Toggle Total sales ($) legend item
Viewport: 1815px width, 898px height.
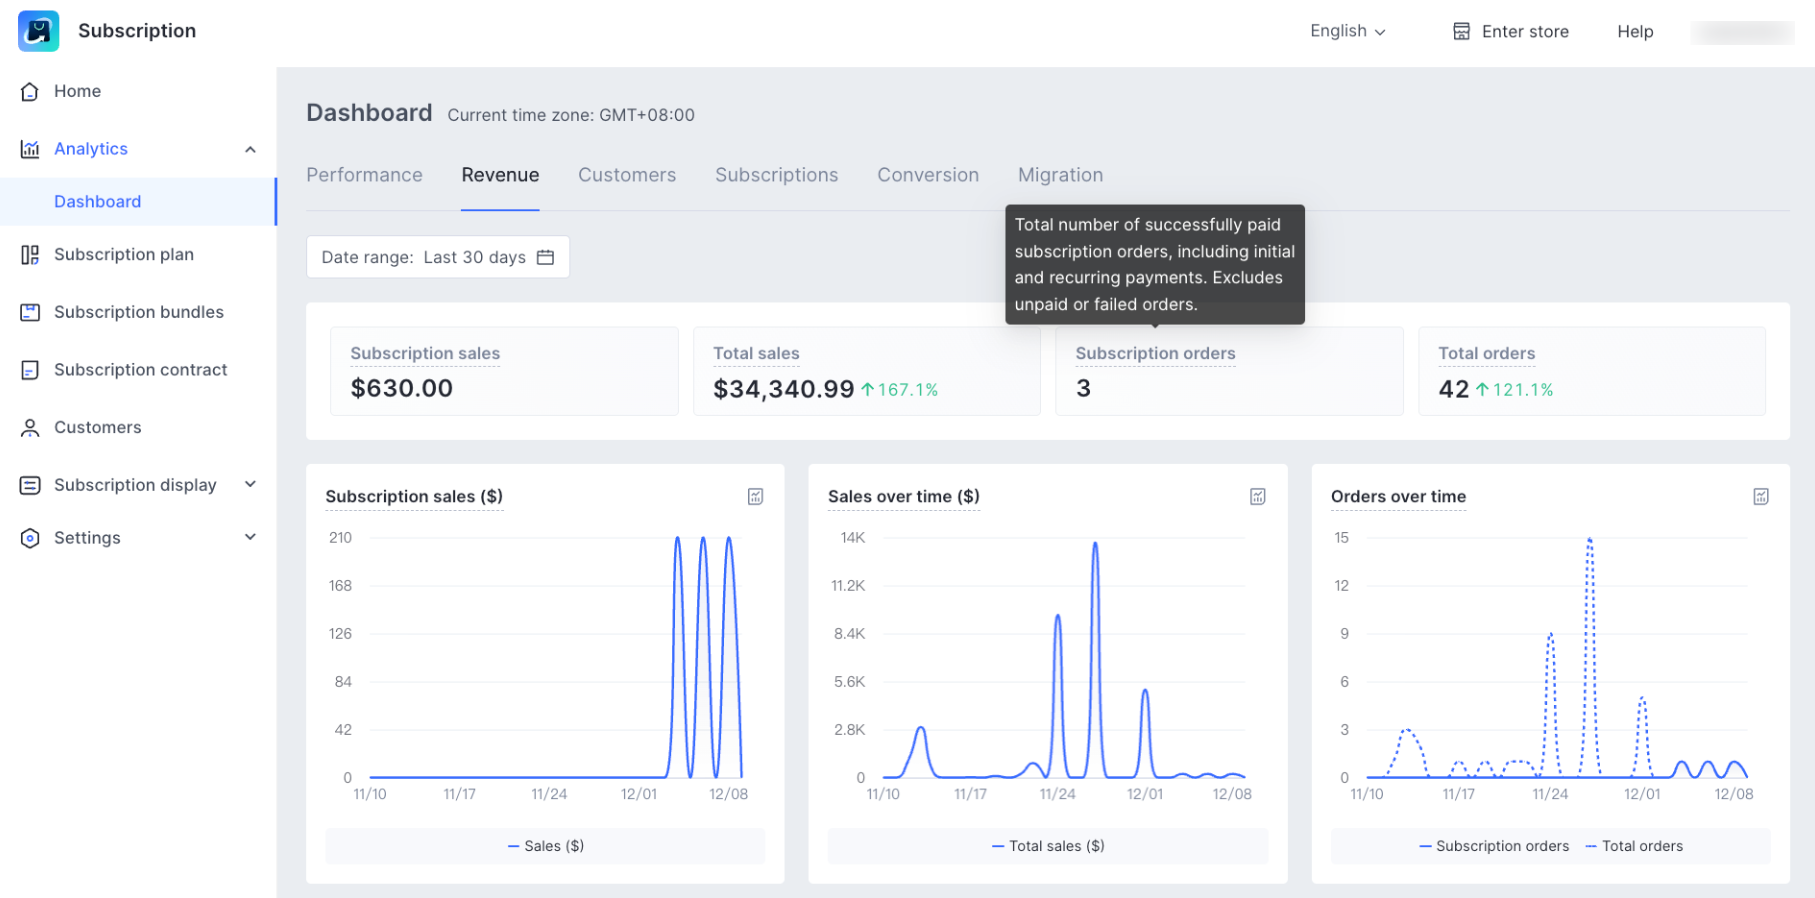pyautogui.click(x=1048, y=846)
